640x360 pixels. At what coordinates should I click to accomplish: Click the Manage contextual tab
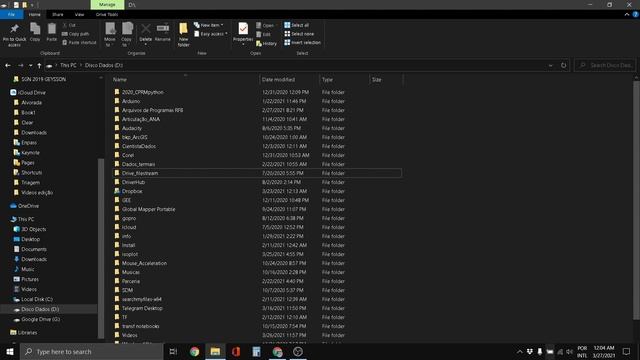(x=107, y=4)
